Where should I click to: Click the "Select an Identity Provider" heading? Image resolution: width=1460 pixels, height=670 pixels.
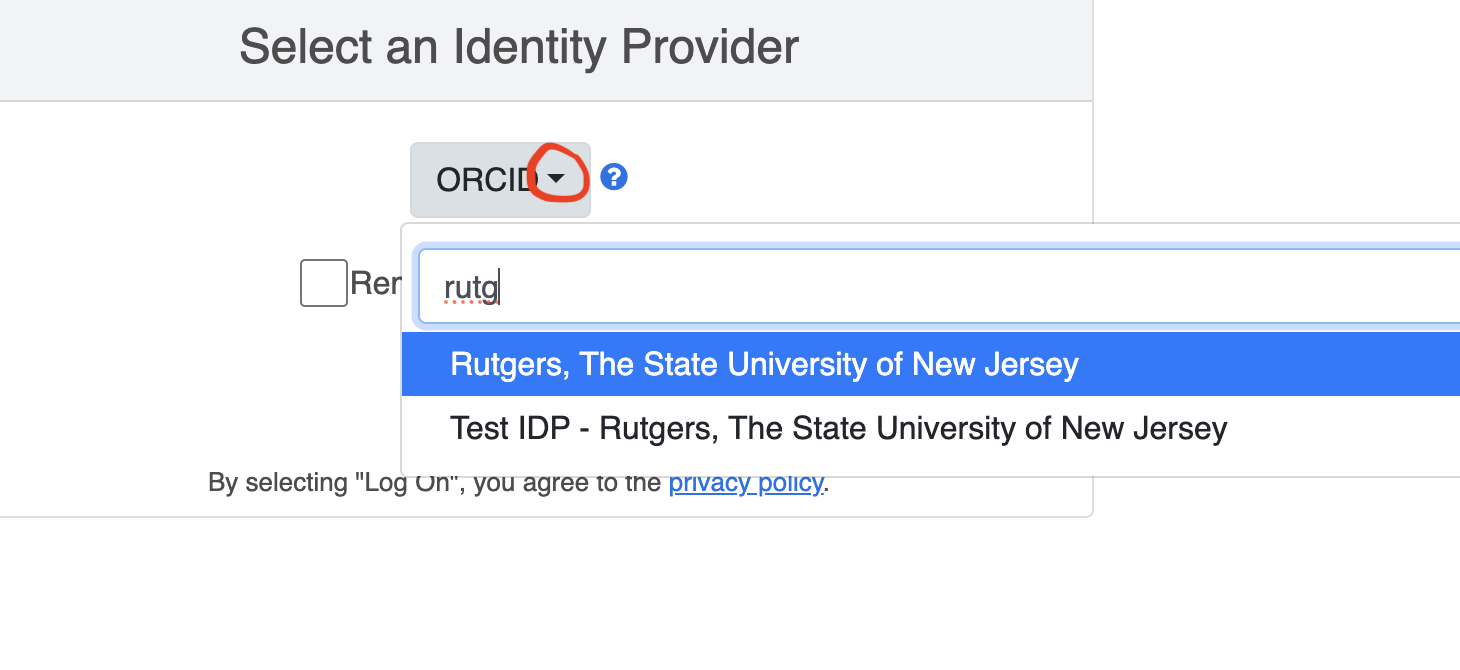[x=519, y=47]
